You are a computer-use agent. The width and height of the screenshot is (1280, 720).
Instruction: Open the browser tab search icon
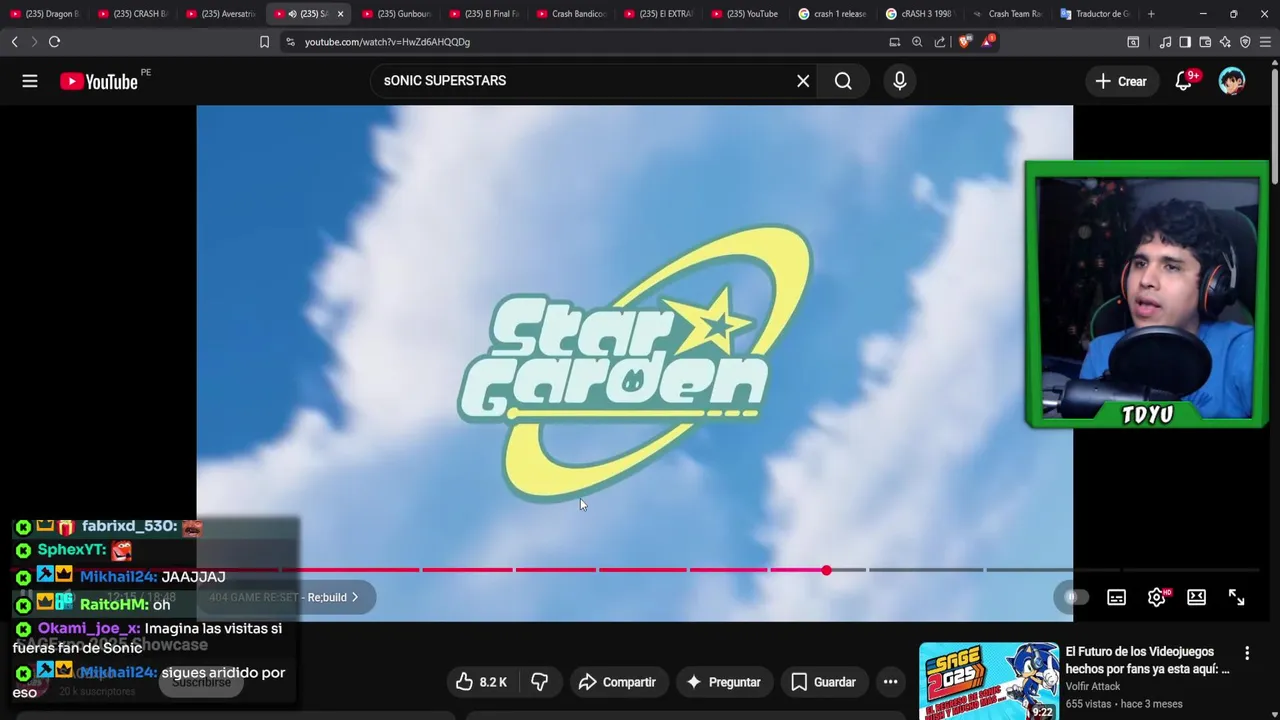[1133, 42]
